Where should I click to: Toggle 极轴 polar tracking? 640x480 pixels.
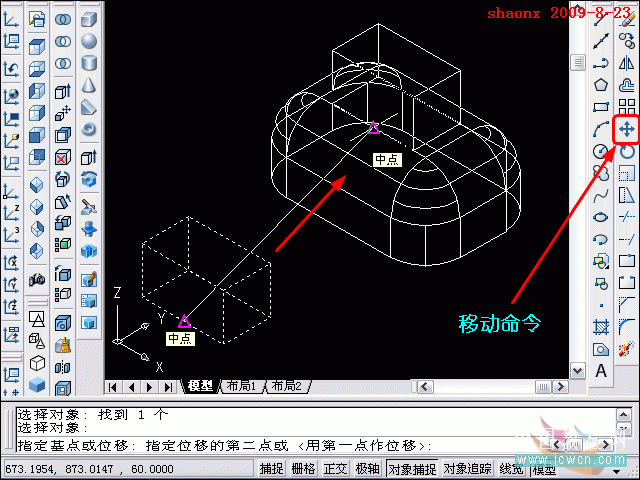click(x=367, y=469)
